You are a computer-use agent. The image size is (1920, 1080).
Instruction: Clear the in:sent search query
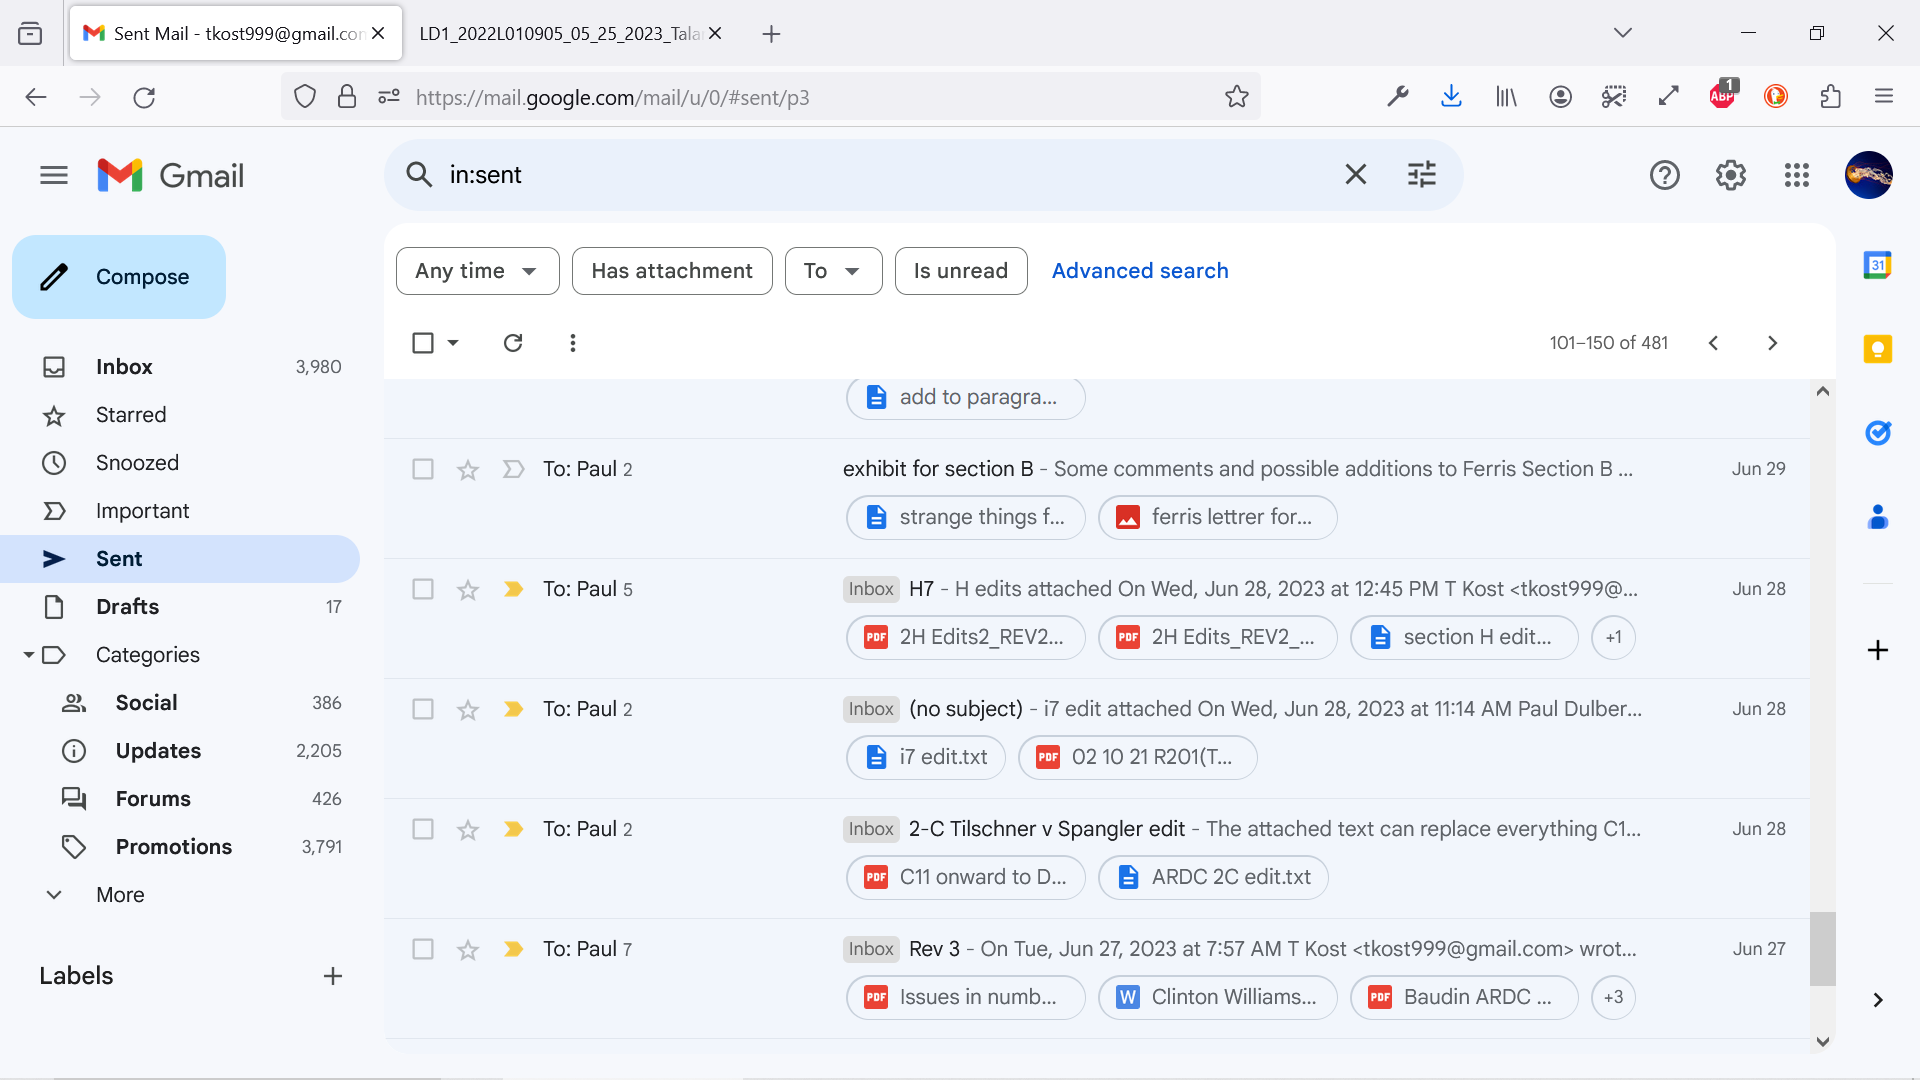pos(1355,174)
